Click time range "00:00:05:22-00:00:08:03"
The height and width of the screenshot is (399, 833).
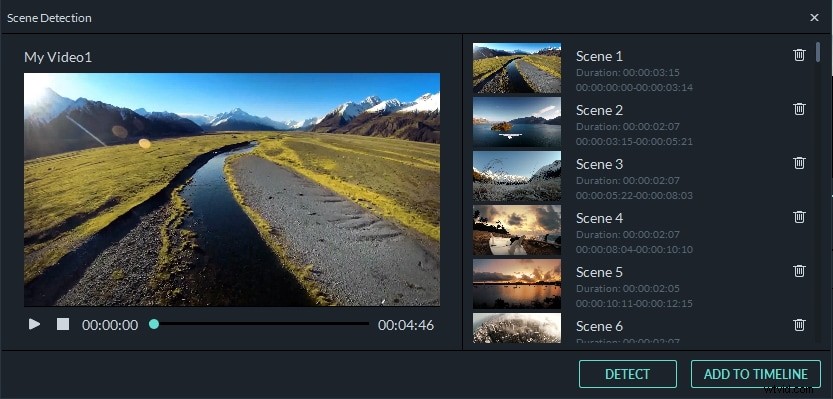634,195
